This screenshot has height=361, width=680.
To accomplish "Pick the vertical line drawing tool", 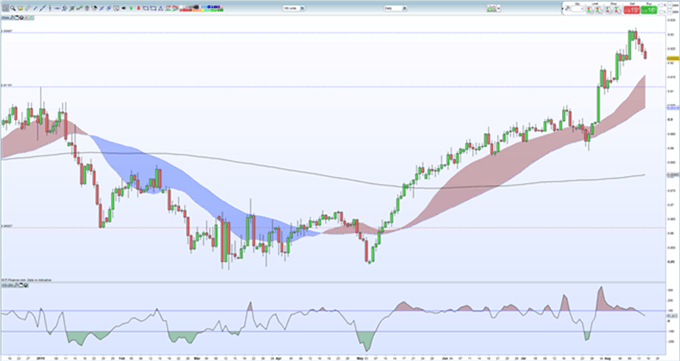I will pos(50,8).
